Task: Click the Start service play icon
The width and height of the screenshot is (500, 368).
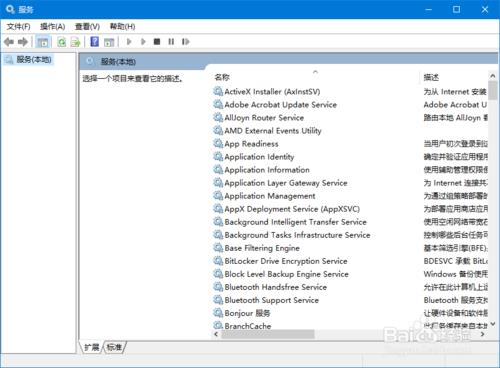Action: [x=129, y=42]
